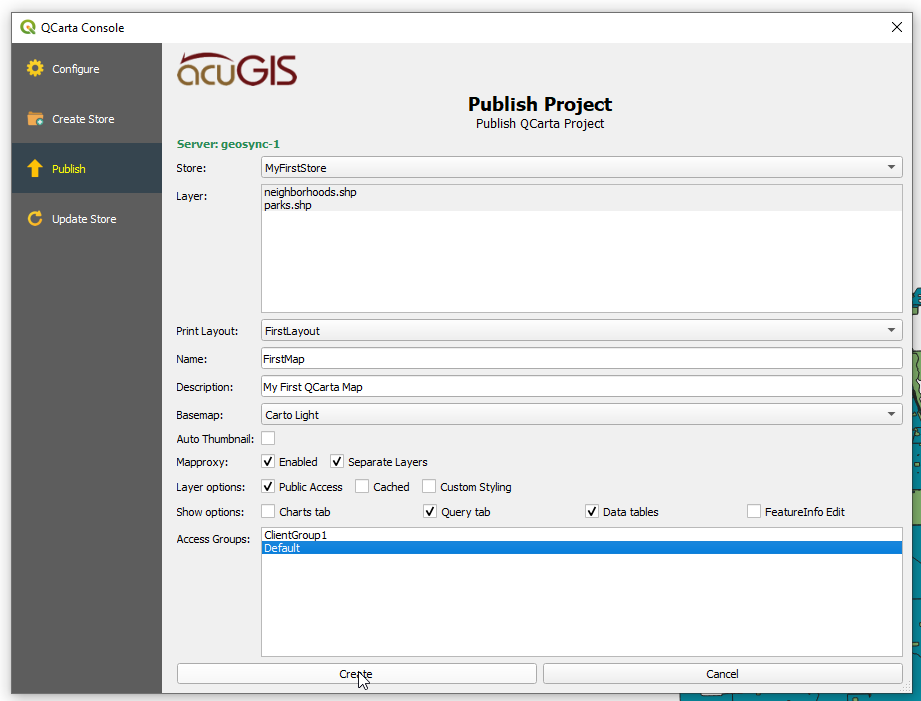
Task: Click the acuGIS logo
Action: point(237,70)
